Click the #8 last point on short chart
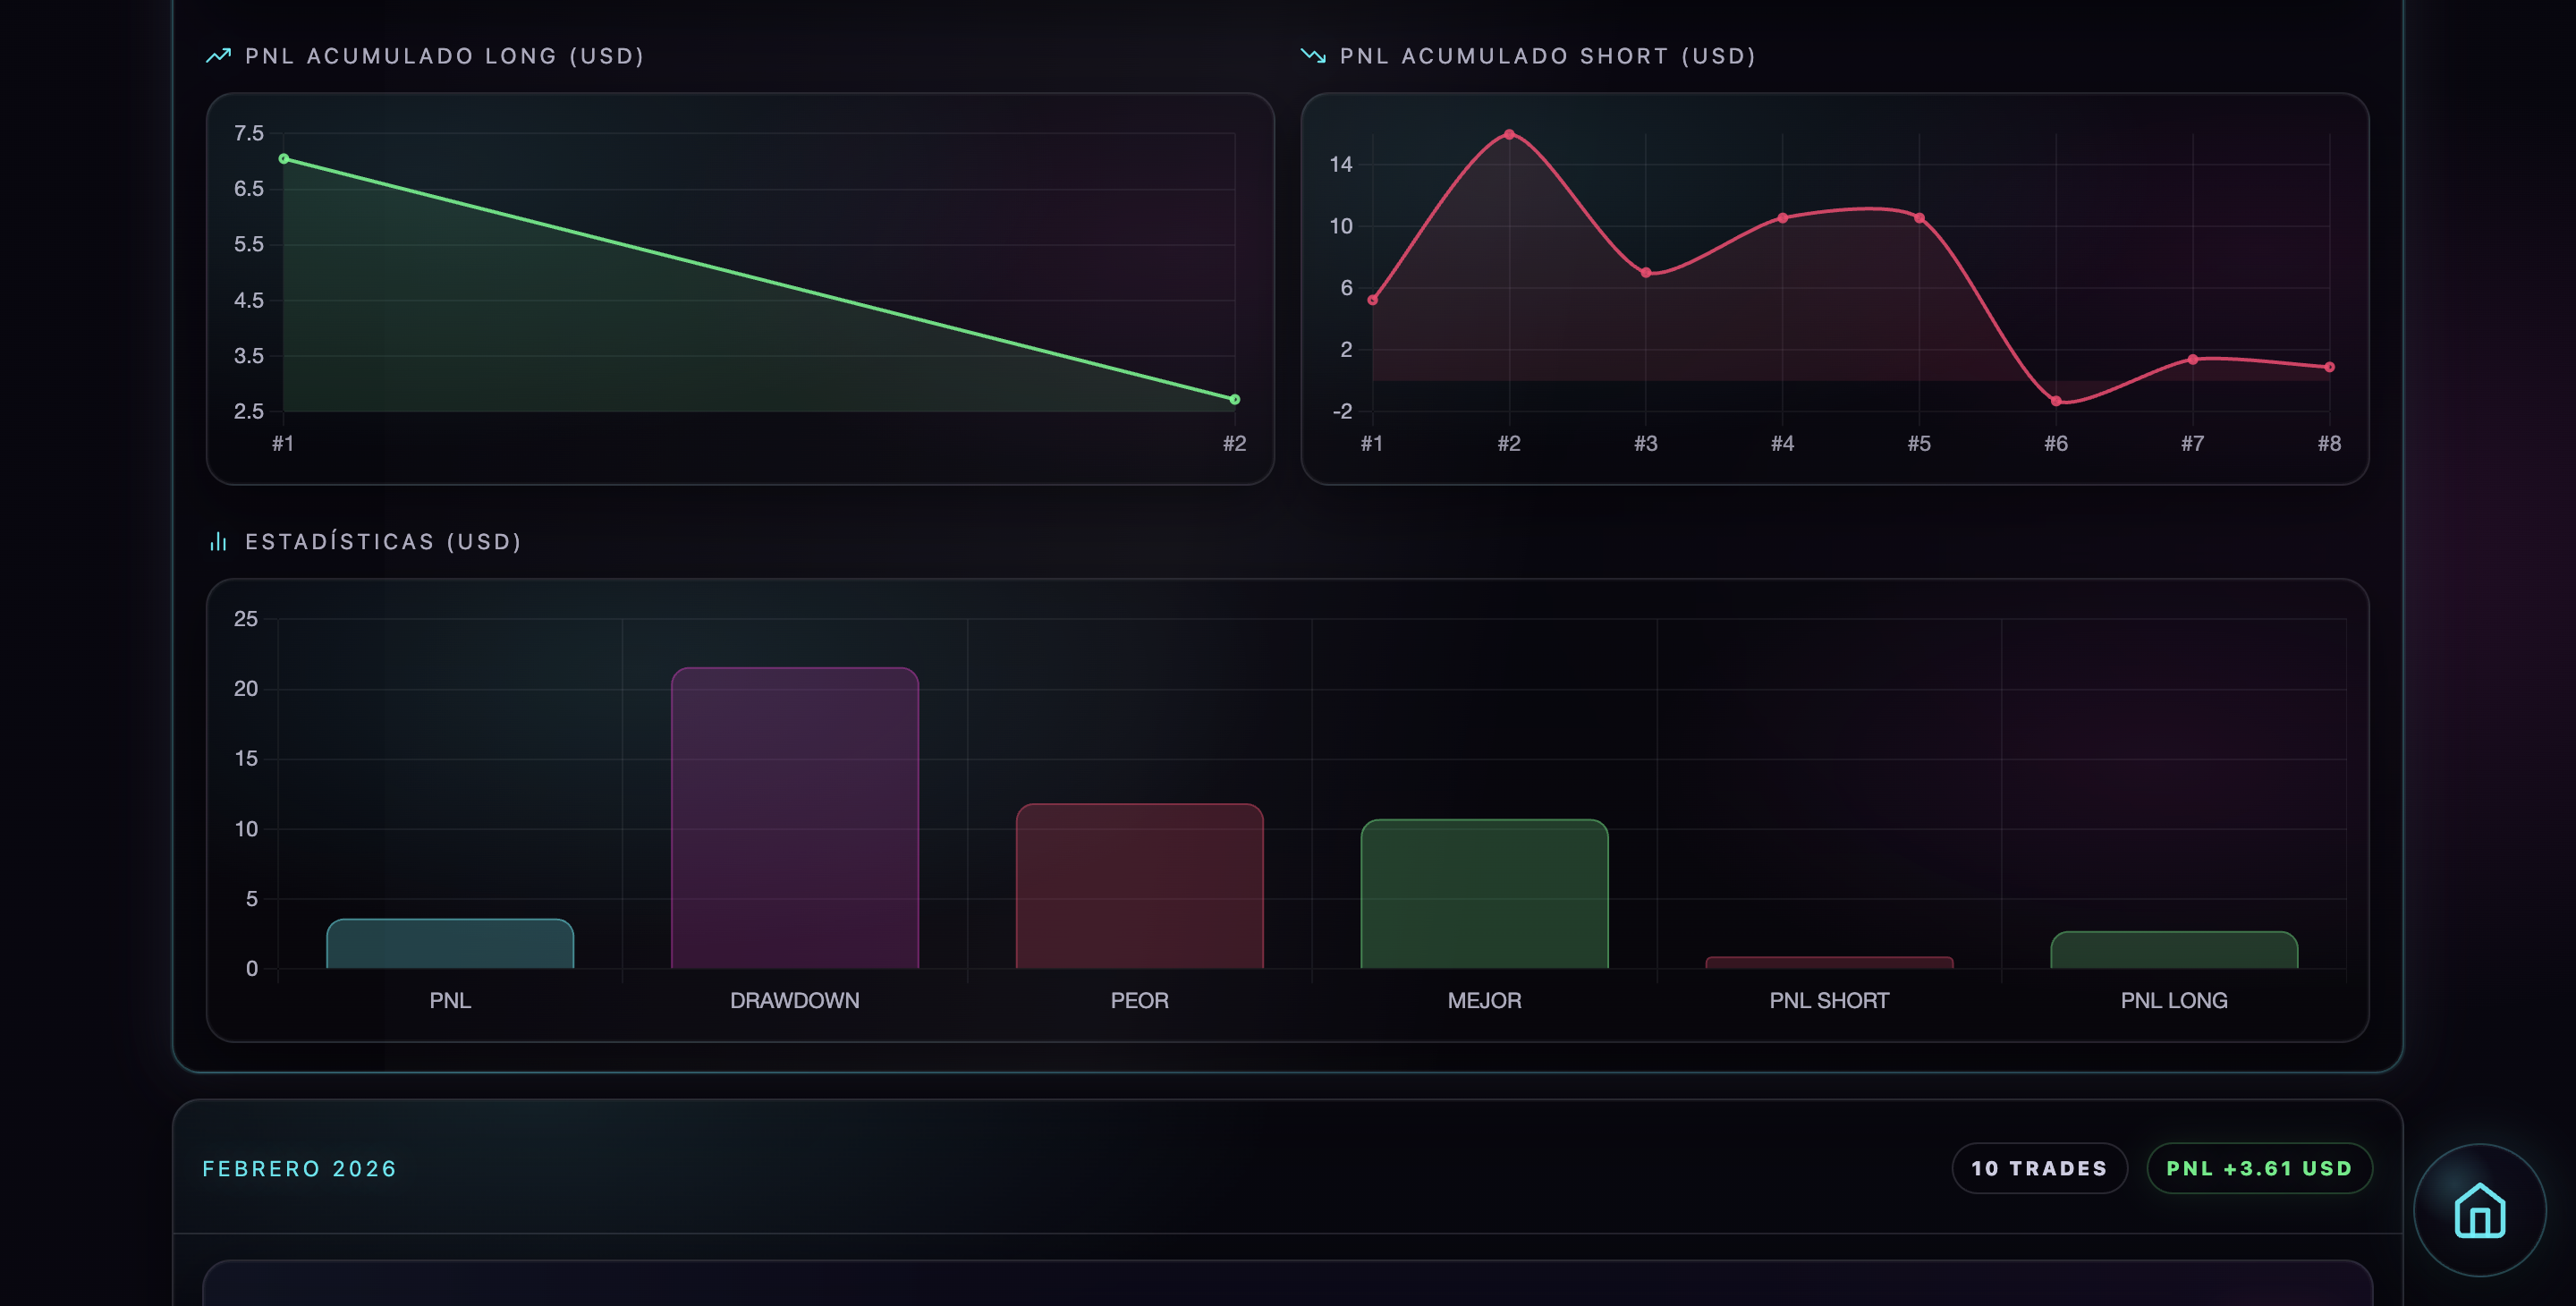Viewport: 2576px width, 1306px height. [2329, 367]
